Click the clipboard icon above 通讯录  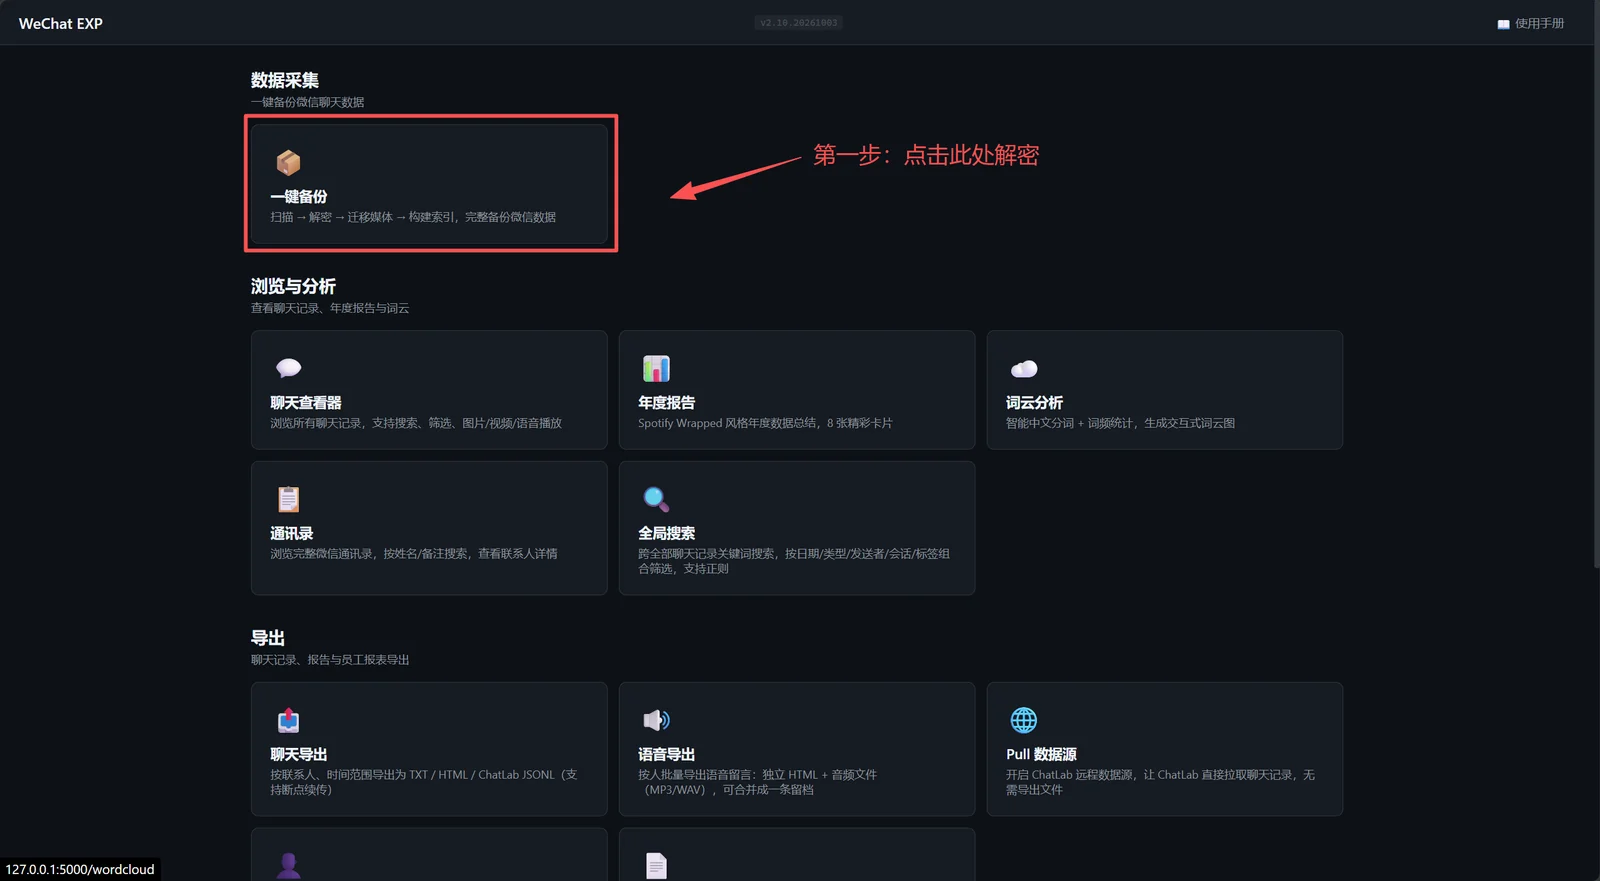coord(288,499)
